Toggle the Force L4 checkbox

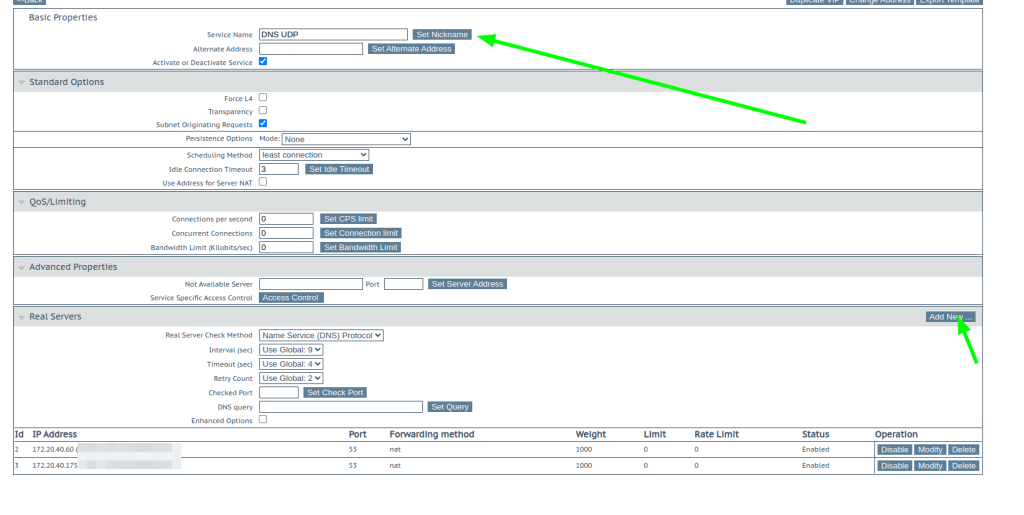click(263, 98)
